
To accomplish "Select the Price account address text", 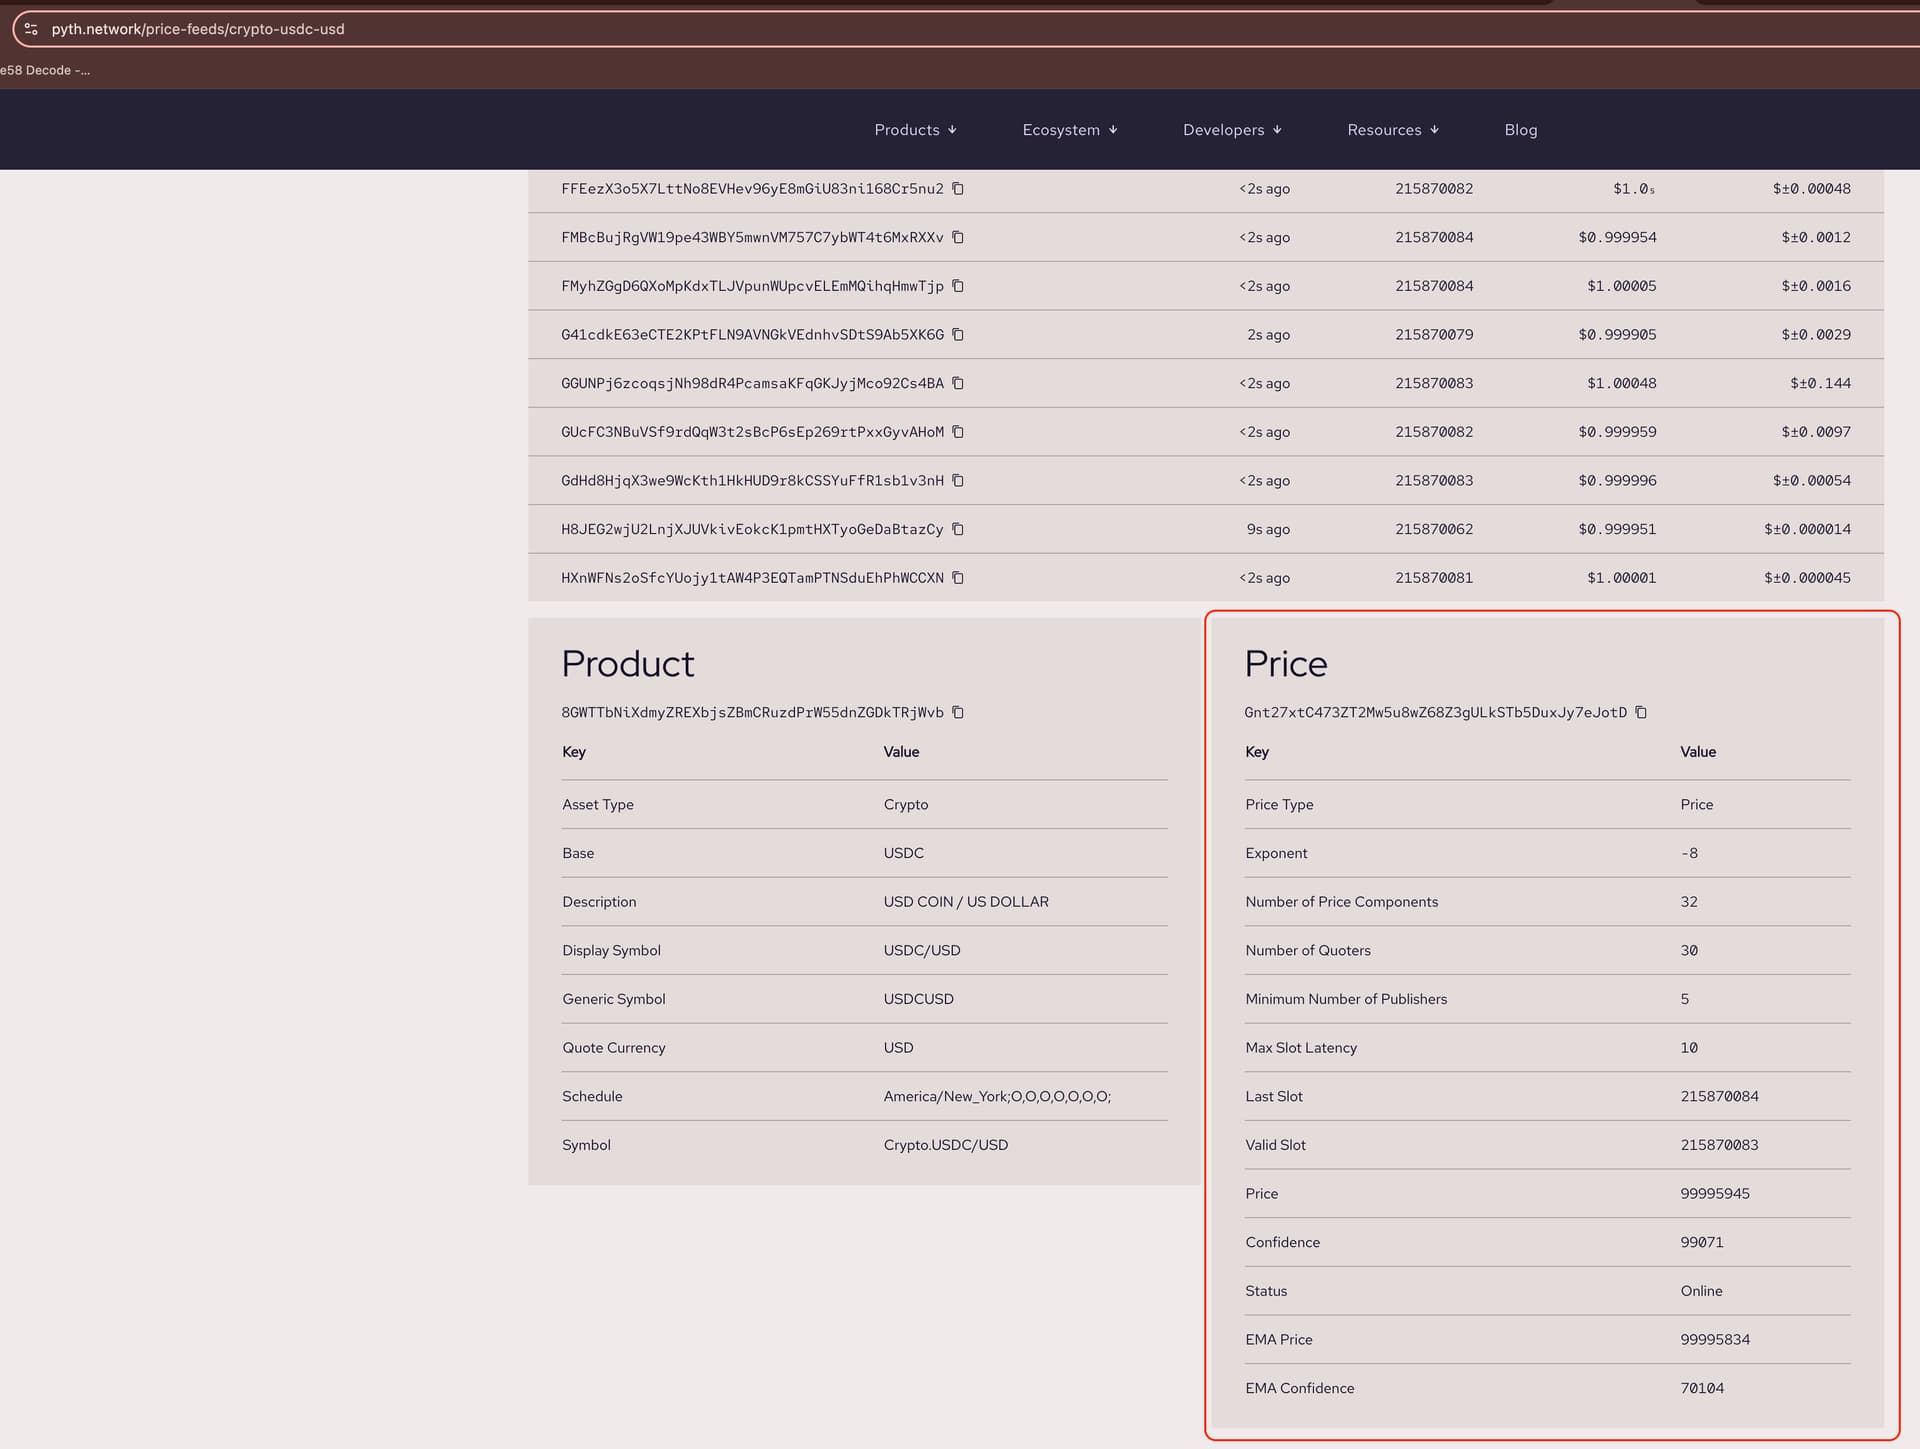I will 1434,713.
